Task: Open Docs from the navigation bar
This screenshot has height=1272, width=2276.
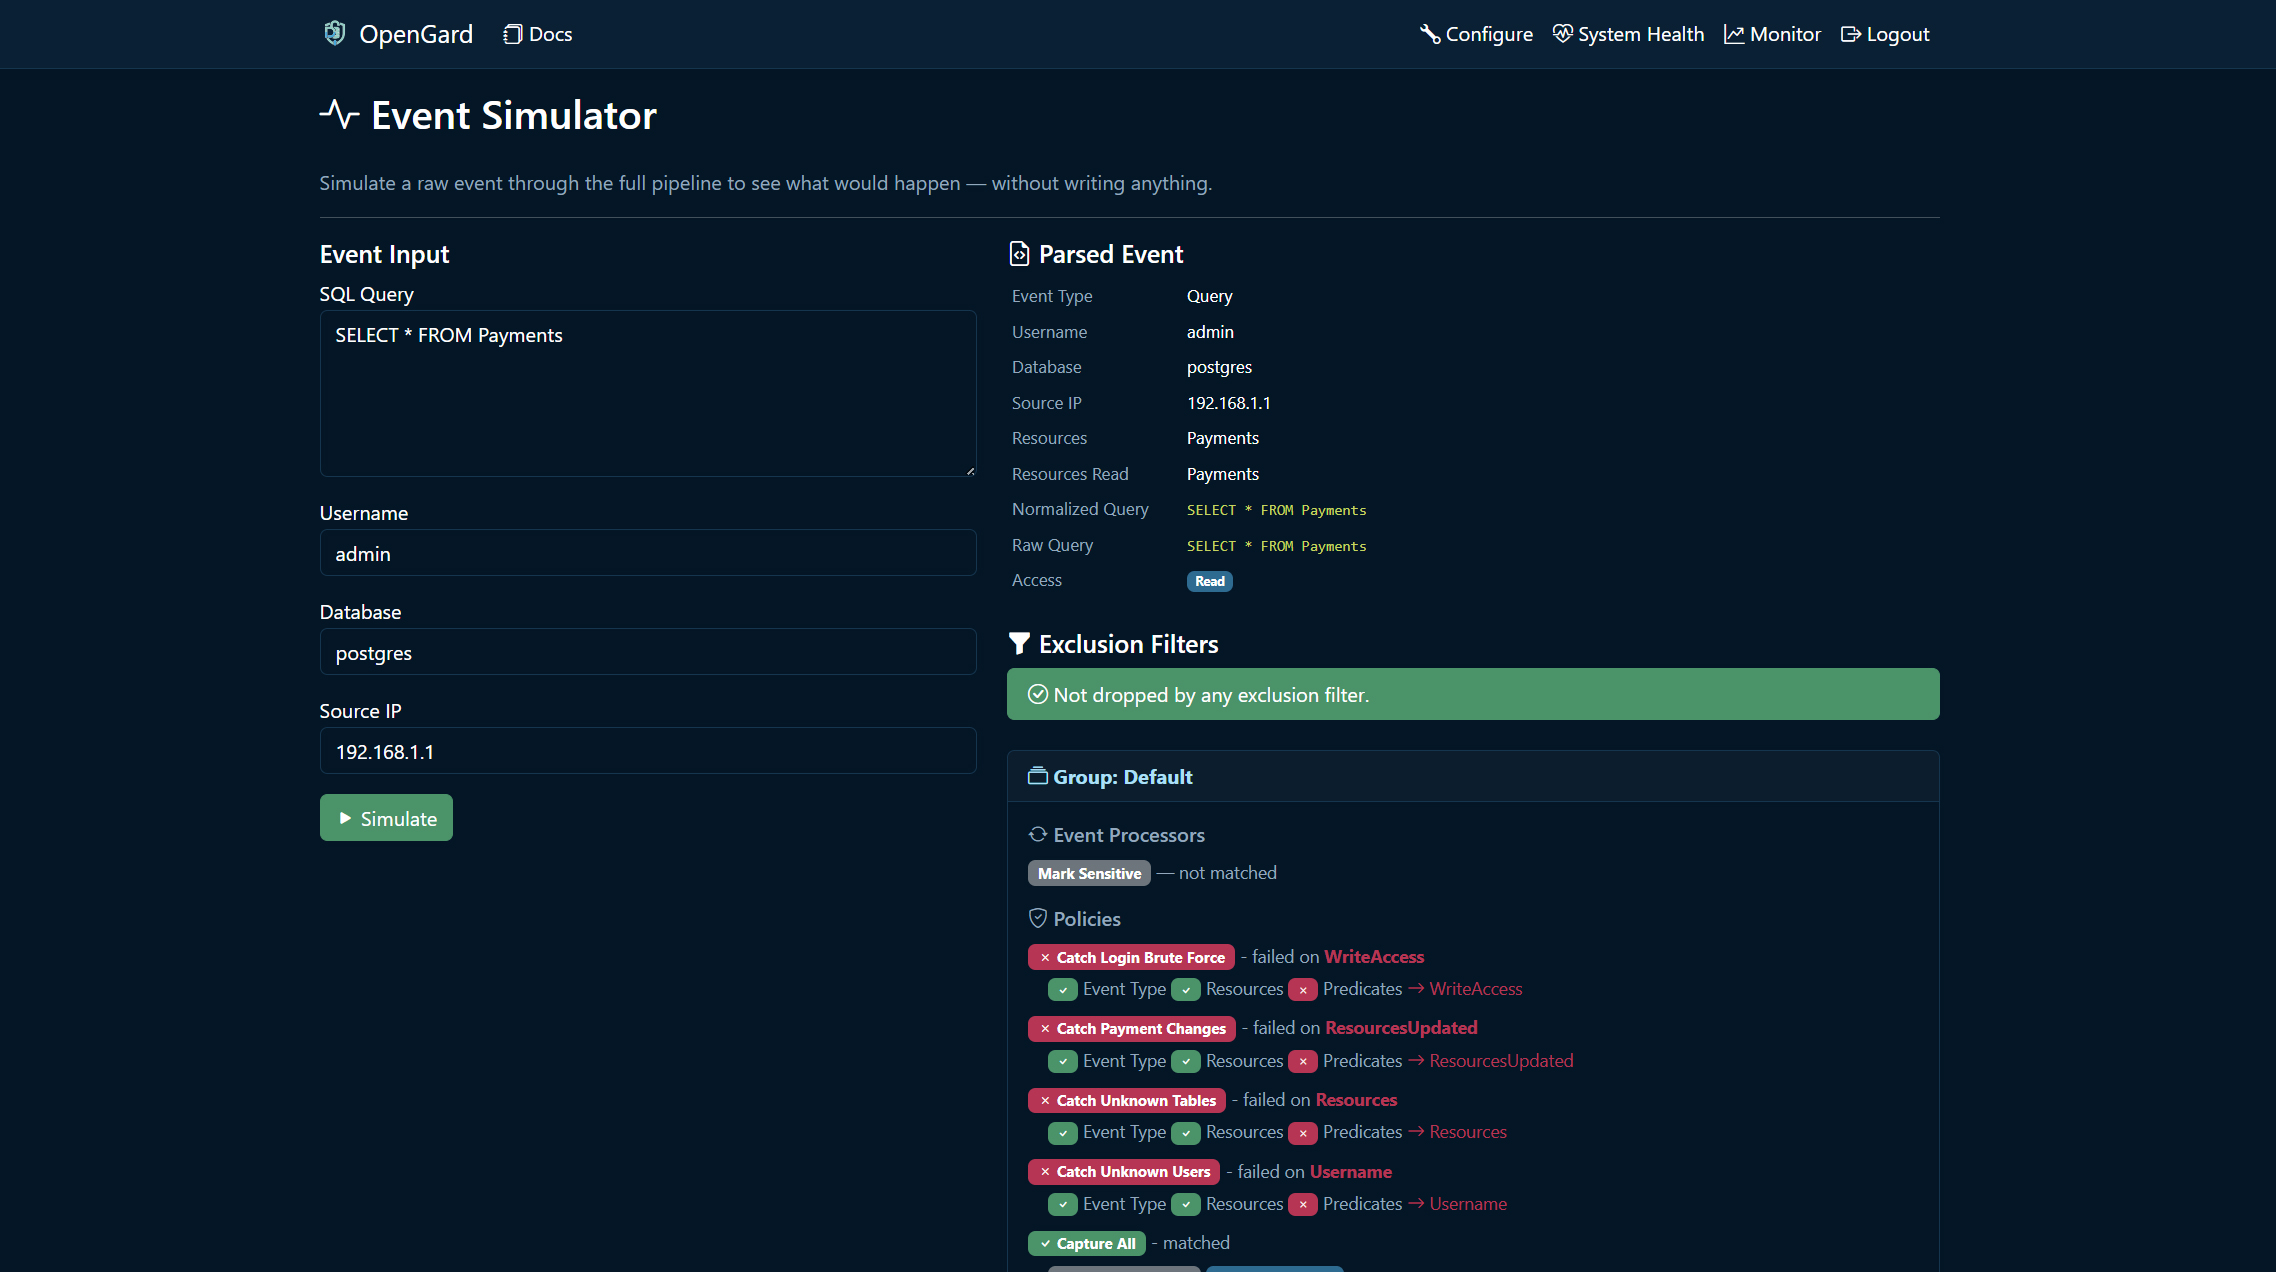Action: click(536, 33)
